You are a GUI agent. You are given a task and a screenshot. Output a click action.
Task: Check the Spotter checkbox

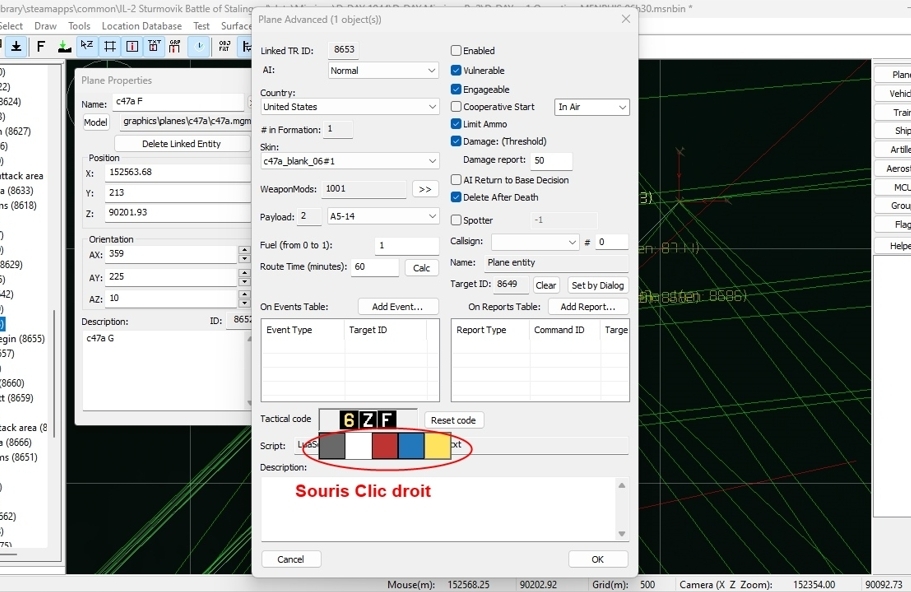456,220
